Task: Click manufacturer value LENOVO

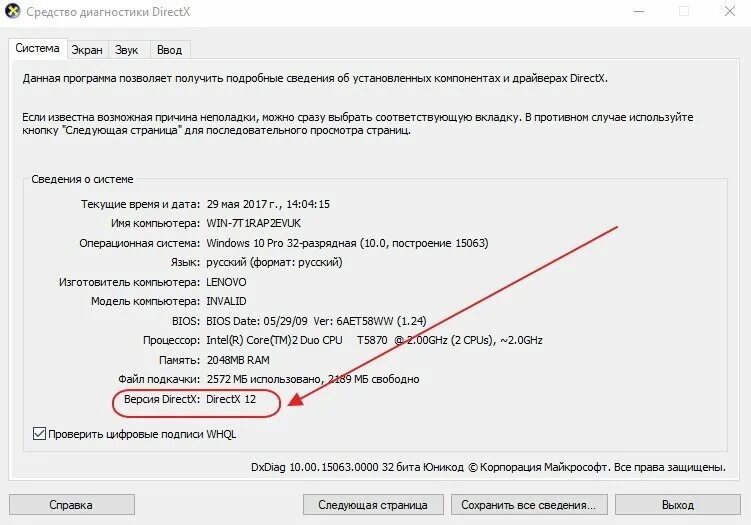Action: pyautogui.click(x=226, y=282)
